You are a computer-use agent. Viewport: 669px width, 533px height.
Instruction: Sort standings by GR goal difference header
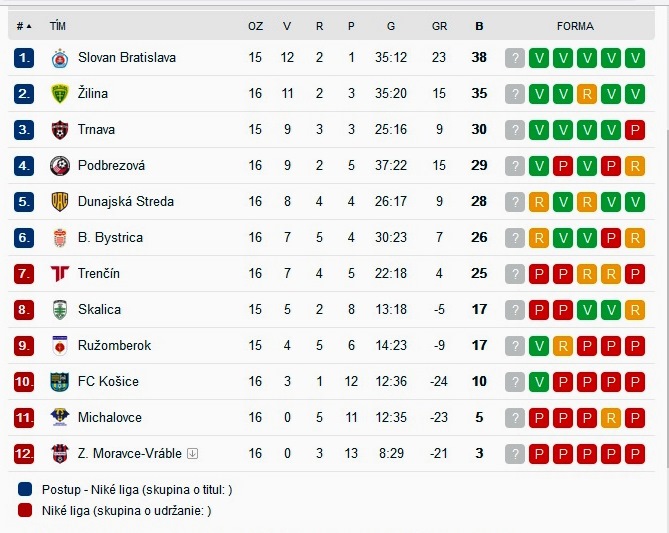click(x=439, y=26)
